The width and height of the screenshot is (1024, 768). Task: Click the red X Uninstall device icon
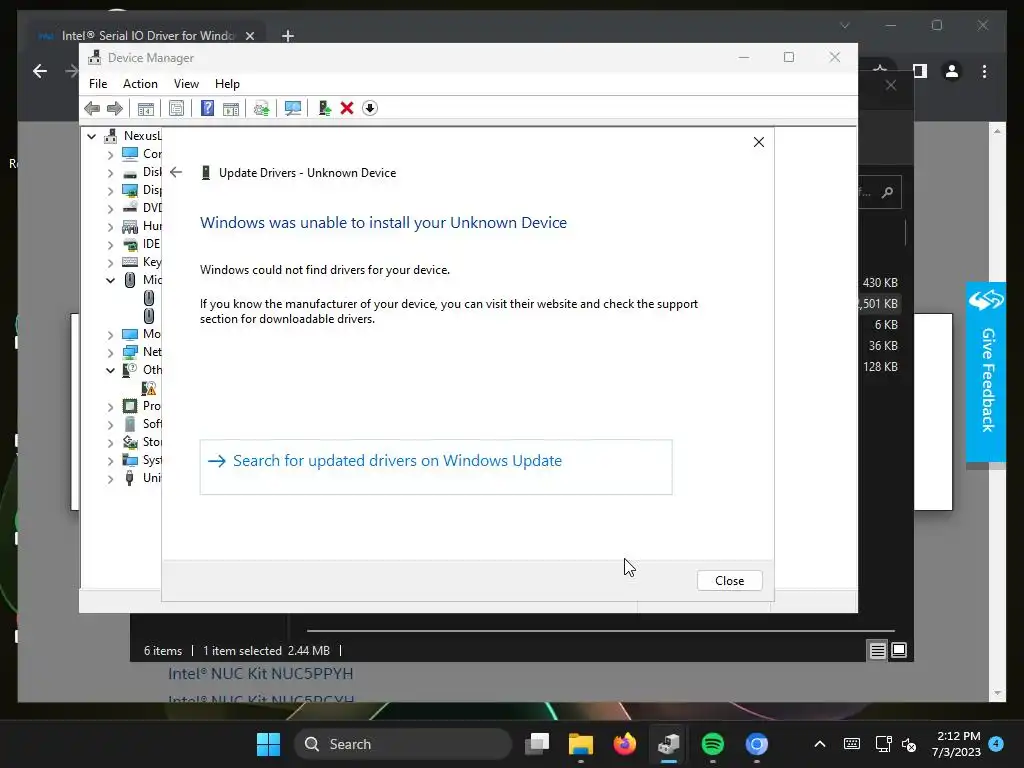(347, 108)
